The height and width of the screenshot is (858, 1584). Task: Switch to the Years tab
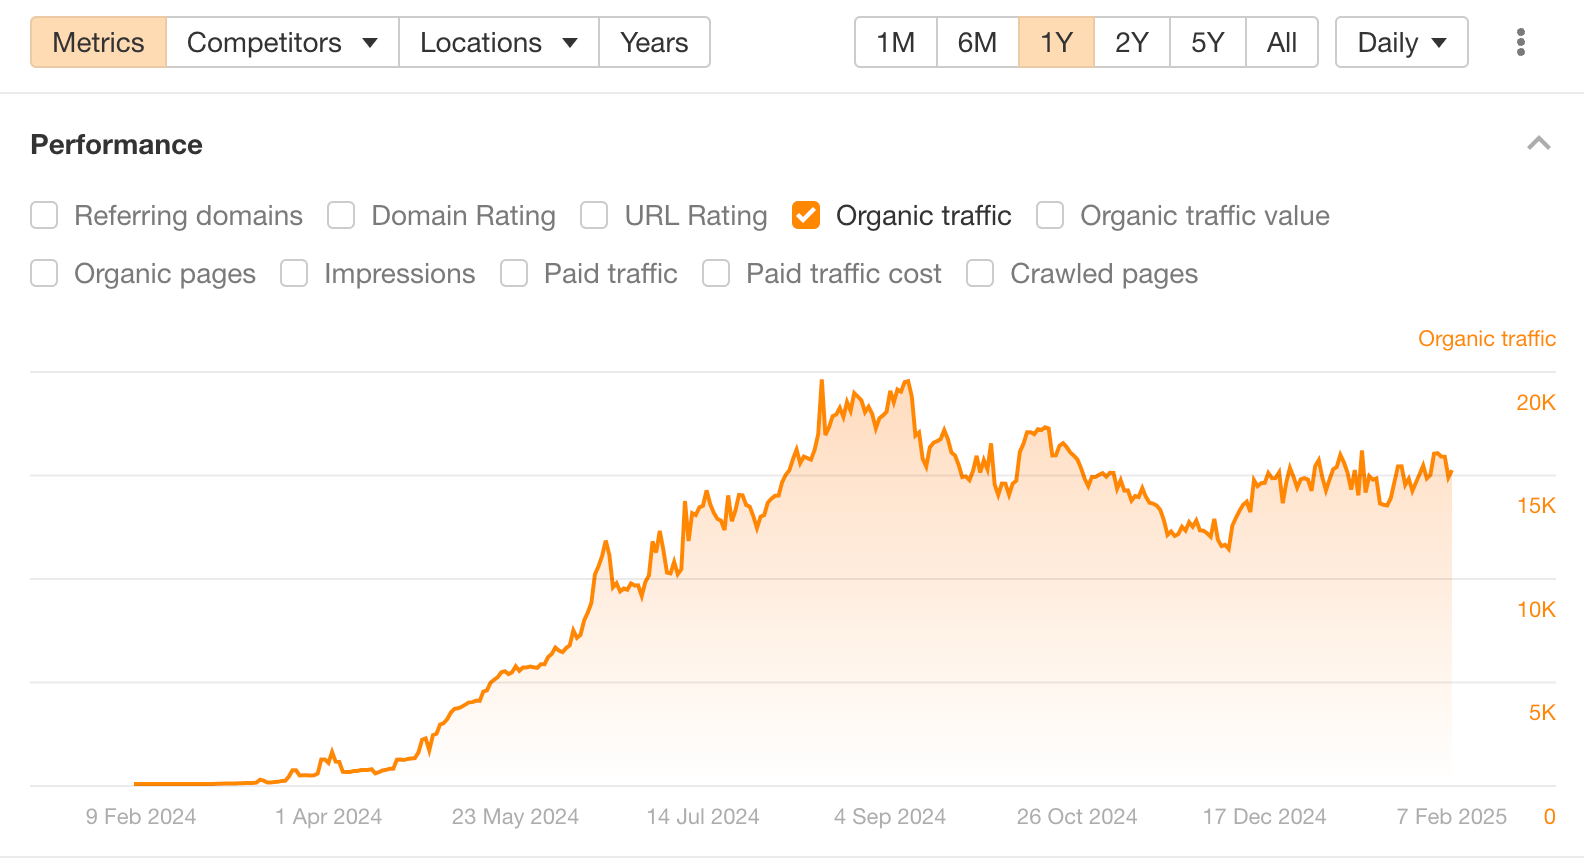(654, 42)
